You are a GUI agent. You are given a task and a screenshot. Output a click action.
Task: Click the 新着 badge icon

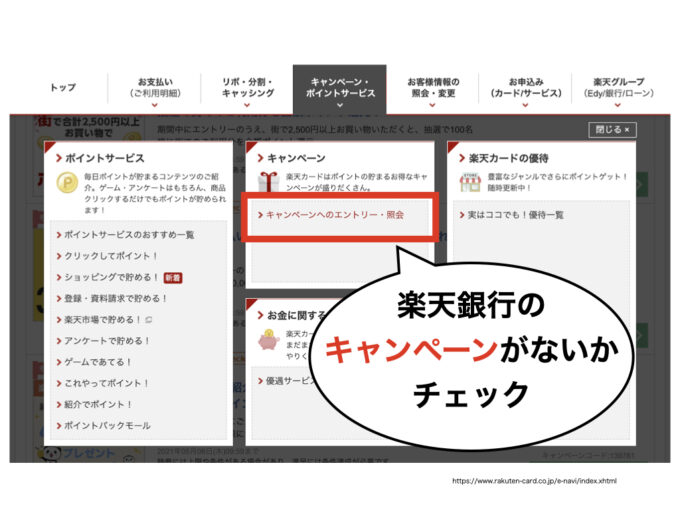[x=173, y=278]
